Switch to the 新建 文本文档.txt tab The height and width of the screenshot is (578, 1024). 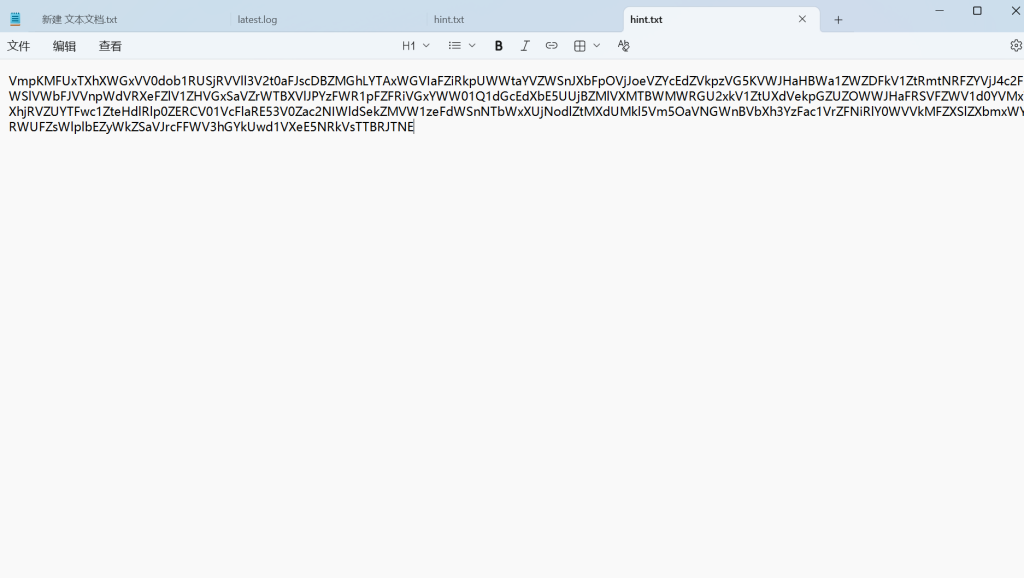click(x=80, y=20)
